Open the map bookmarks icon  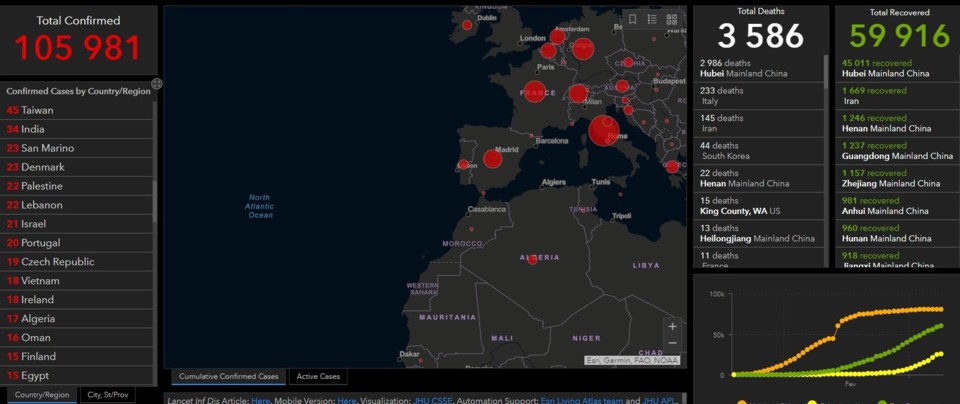tap(632, 19)
